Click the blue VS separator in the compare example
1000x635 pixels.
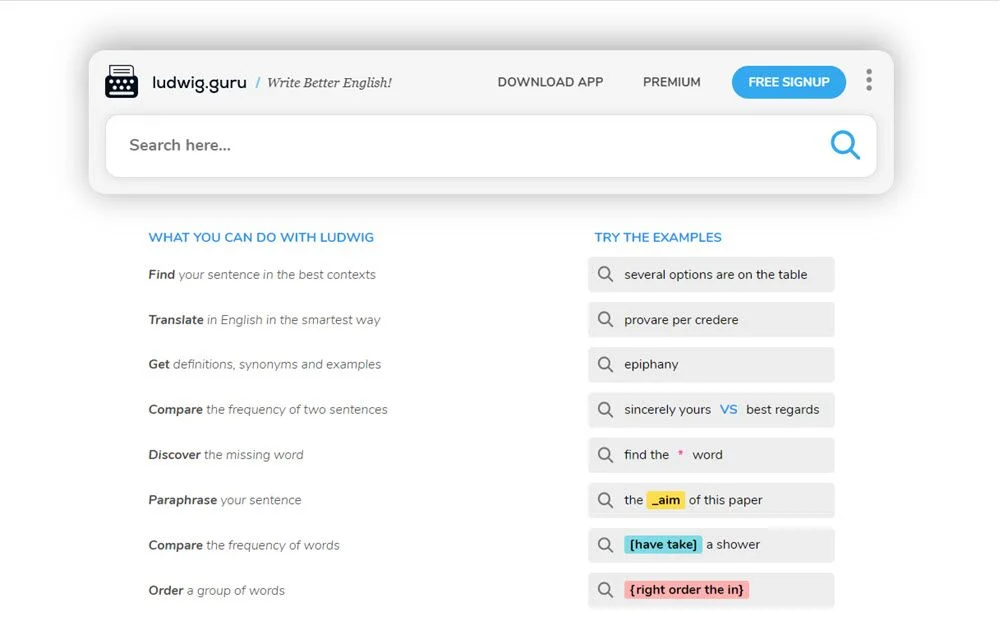coord(728,409)
